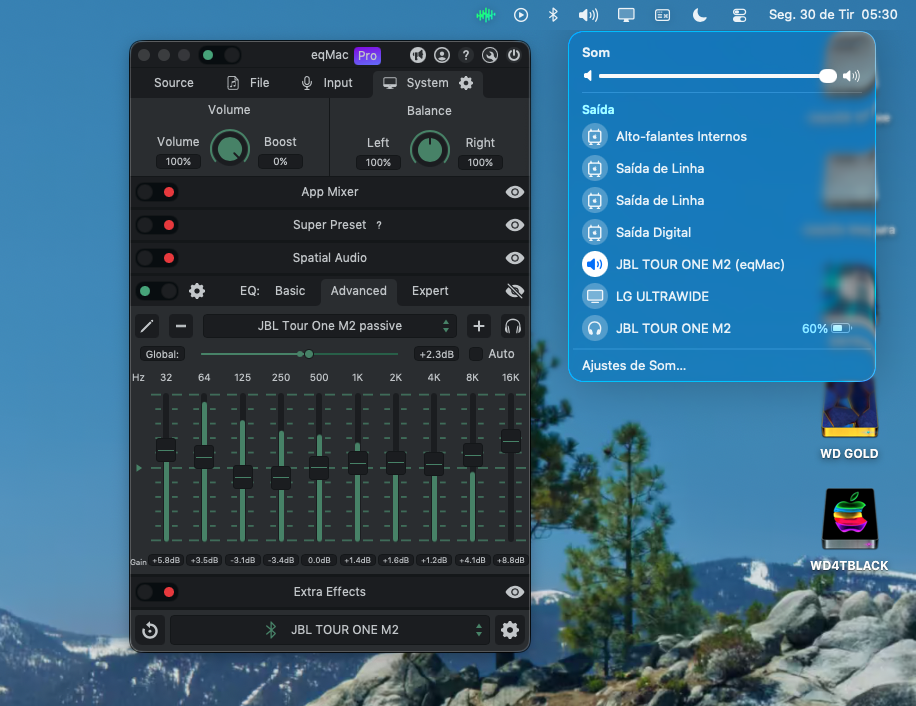Click the plus add preset button

pyautogui.click(x=478, y=326)
